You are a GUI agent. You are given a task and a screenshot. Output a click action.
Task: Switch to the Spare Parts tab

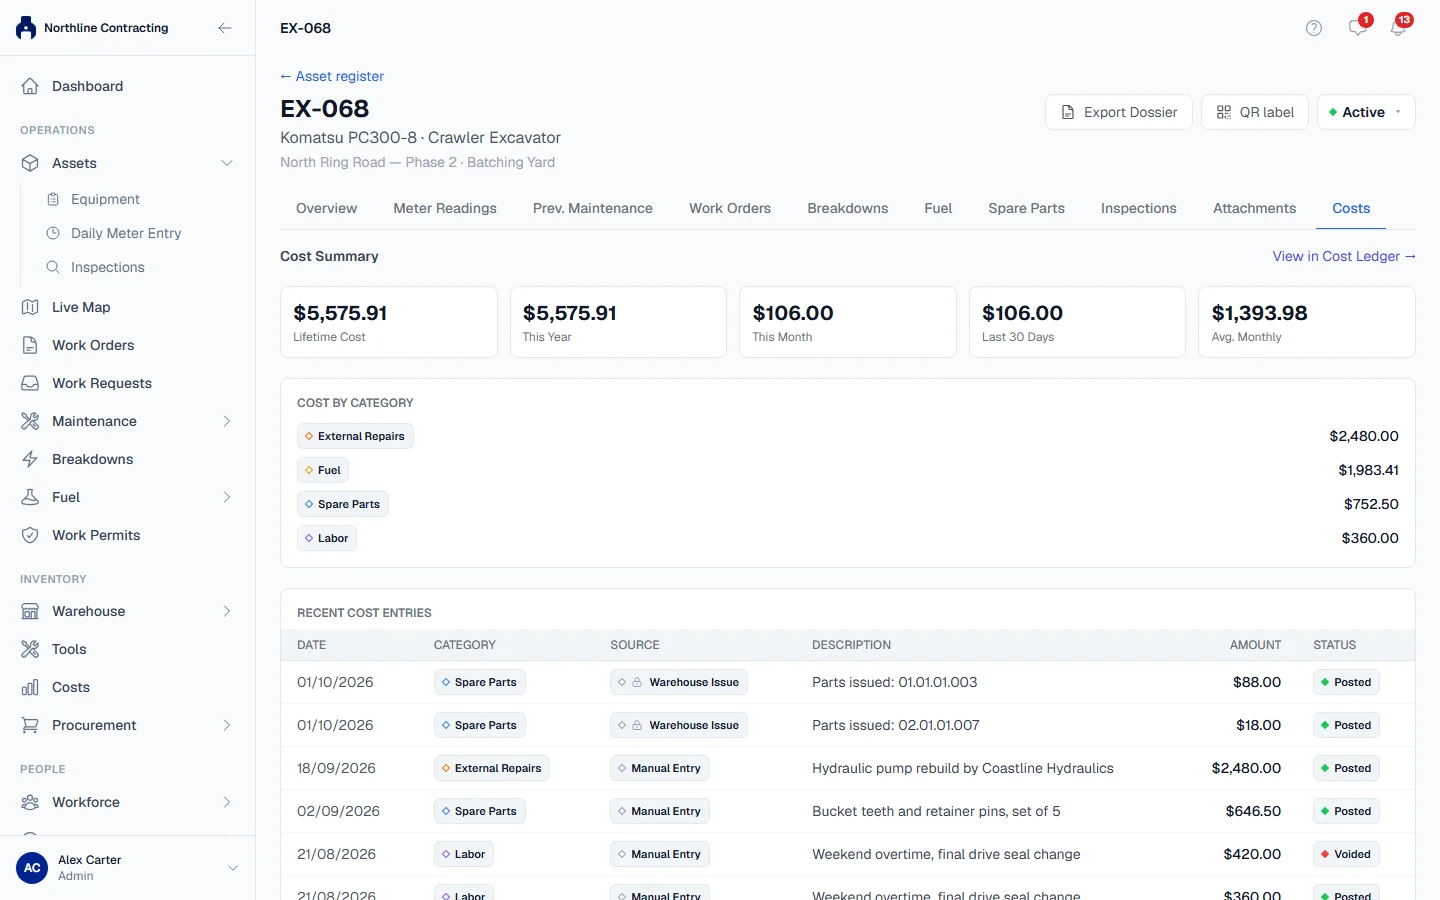point(1026,208)
